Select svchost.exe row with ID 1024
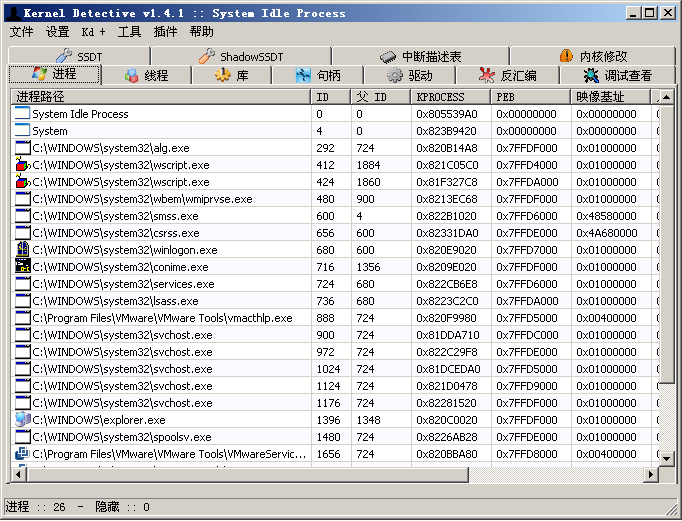This screenshot has height=521, width=682. [x=335, y=369]
